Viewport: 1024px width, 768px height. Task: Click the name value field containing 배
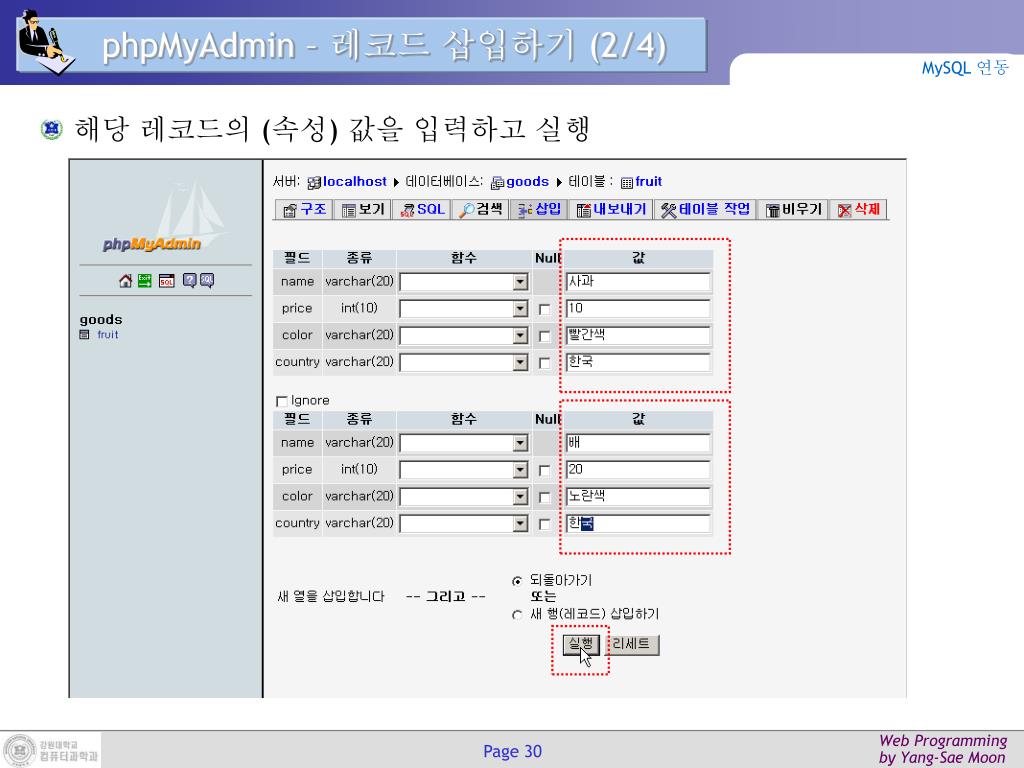(638, 443)
